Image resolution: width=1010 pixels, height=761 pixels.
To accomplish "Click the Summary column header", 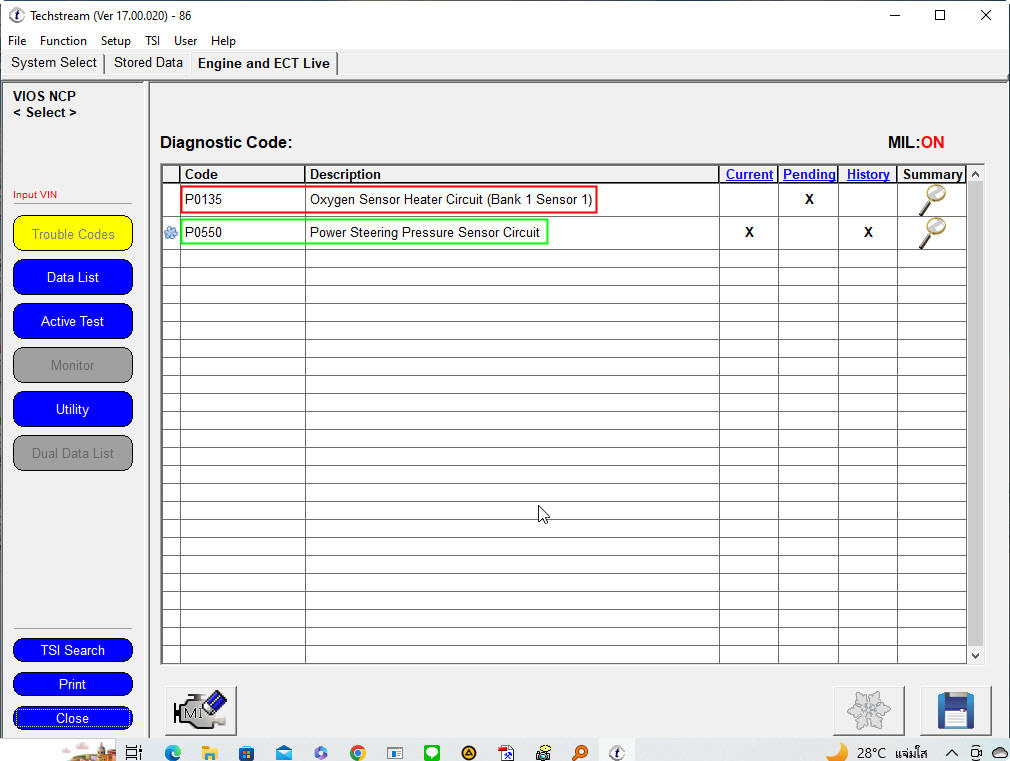I will 932,174.
